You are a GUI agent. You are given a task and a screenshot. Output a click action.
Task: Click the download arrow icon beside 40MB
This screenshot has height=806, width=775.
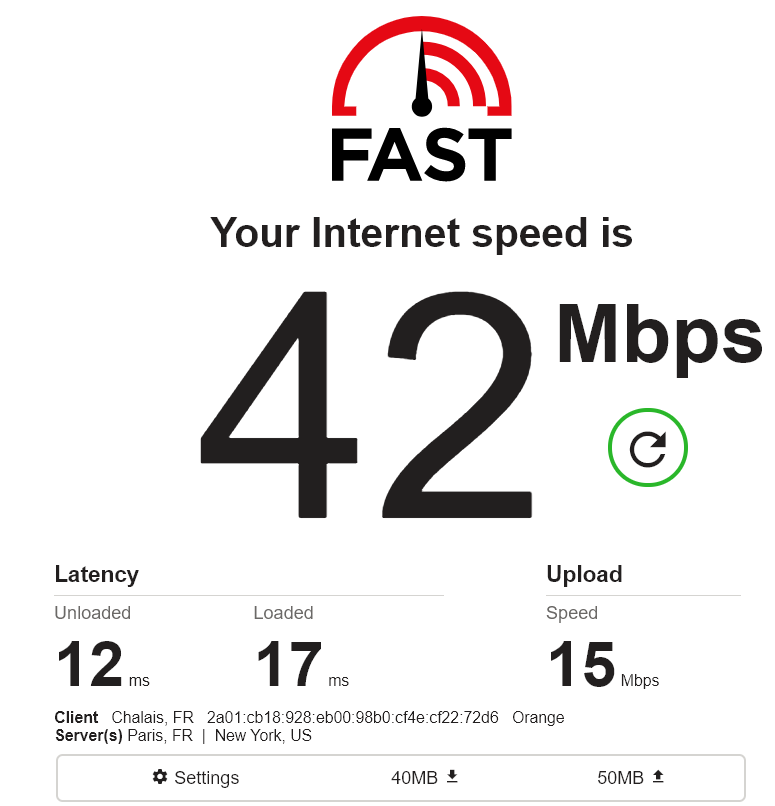[x=452, y=776]
